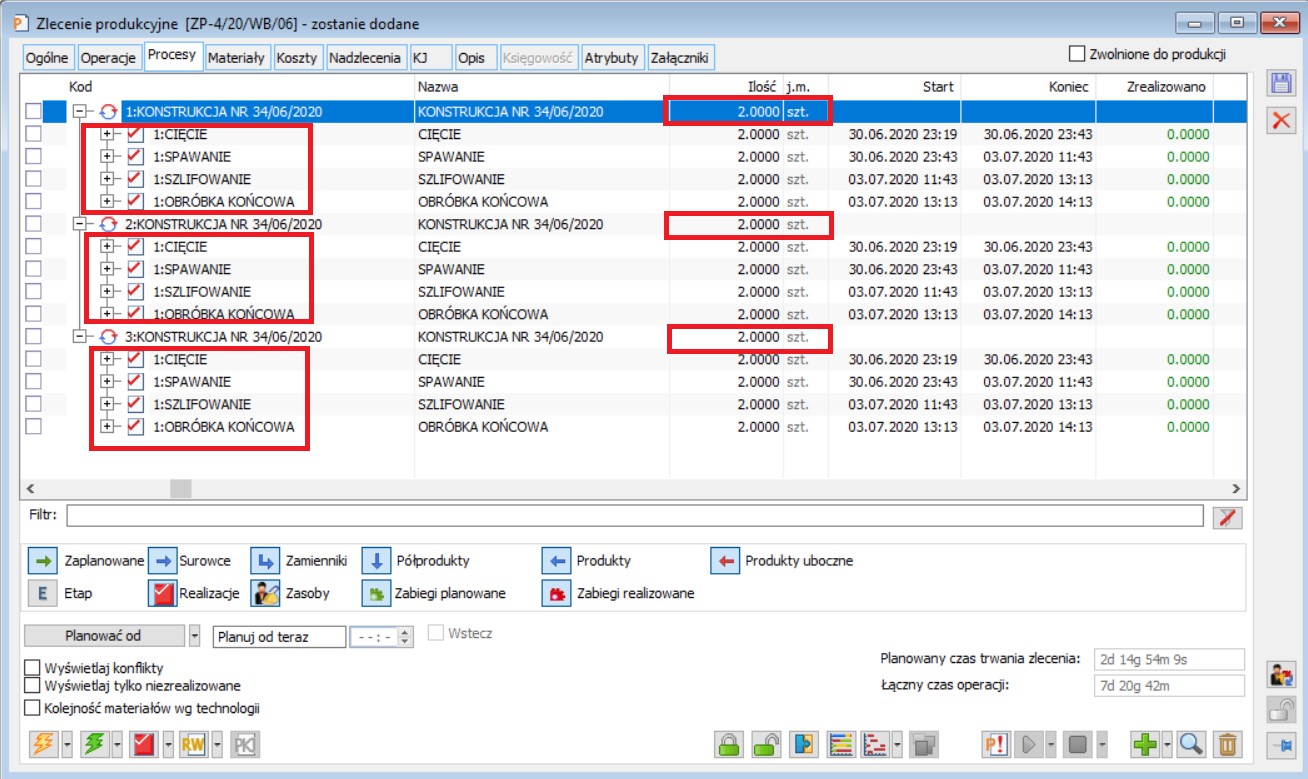Tick Kolejność materiałów wg technologii checkbox
Viewport: 1308px width, 779px height.
tap(33, 708)
